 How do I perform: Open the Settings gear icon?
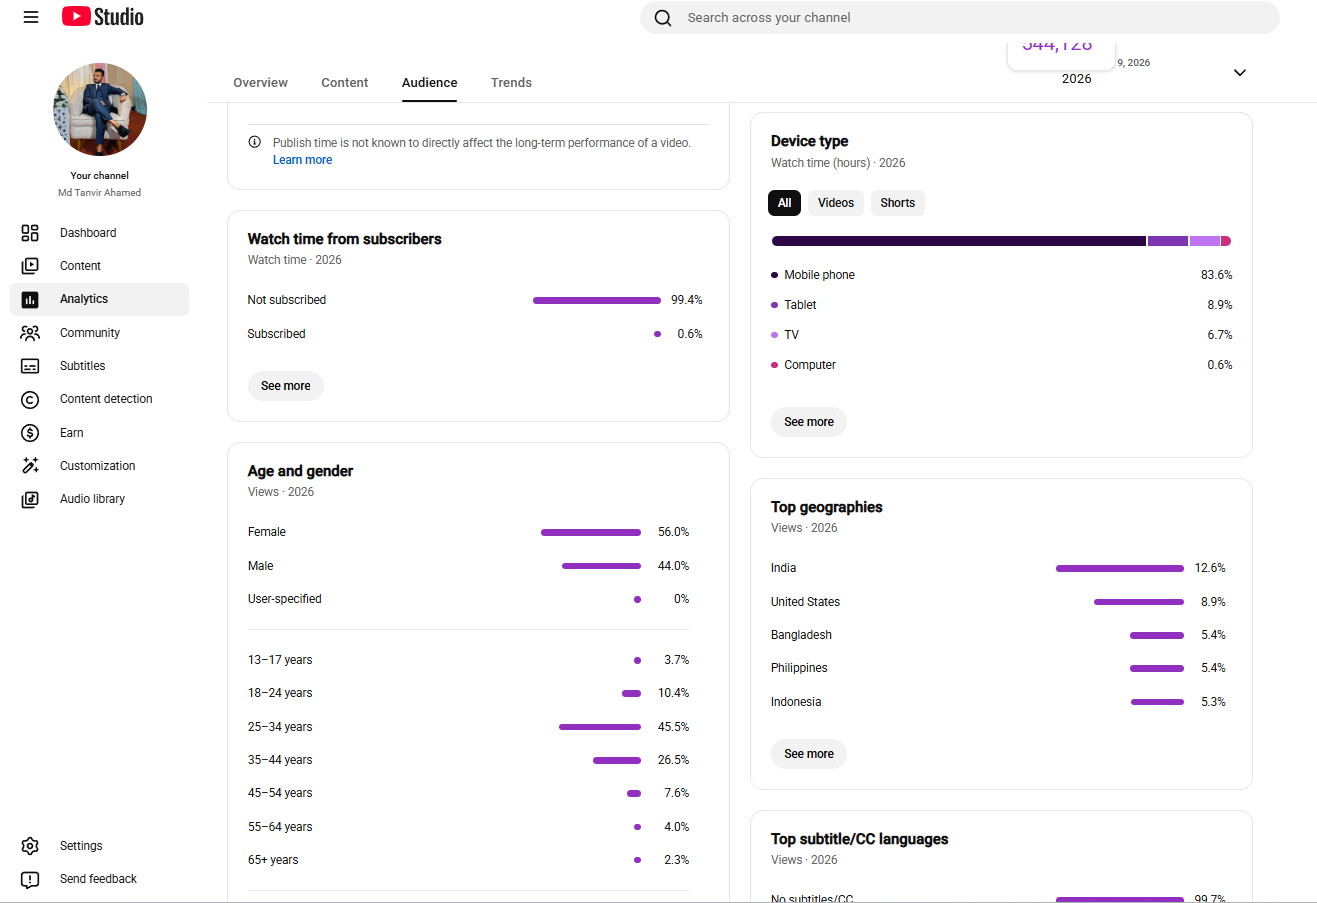[x=30, y=846]
